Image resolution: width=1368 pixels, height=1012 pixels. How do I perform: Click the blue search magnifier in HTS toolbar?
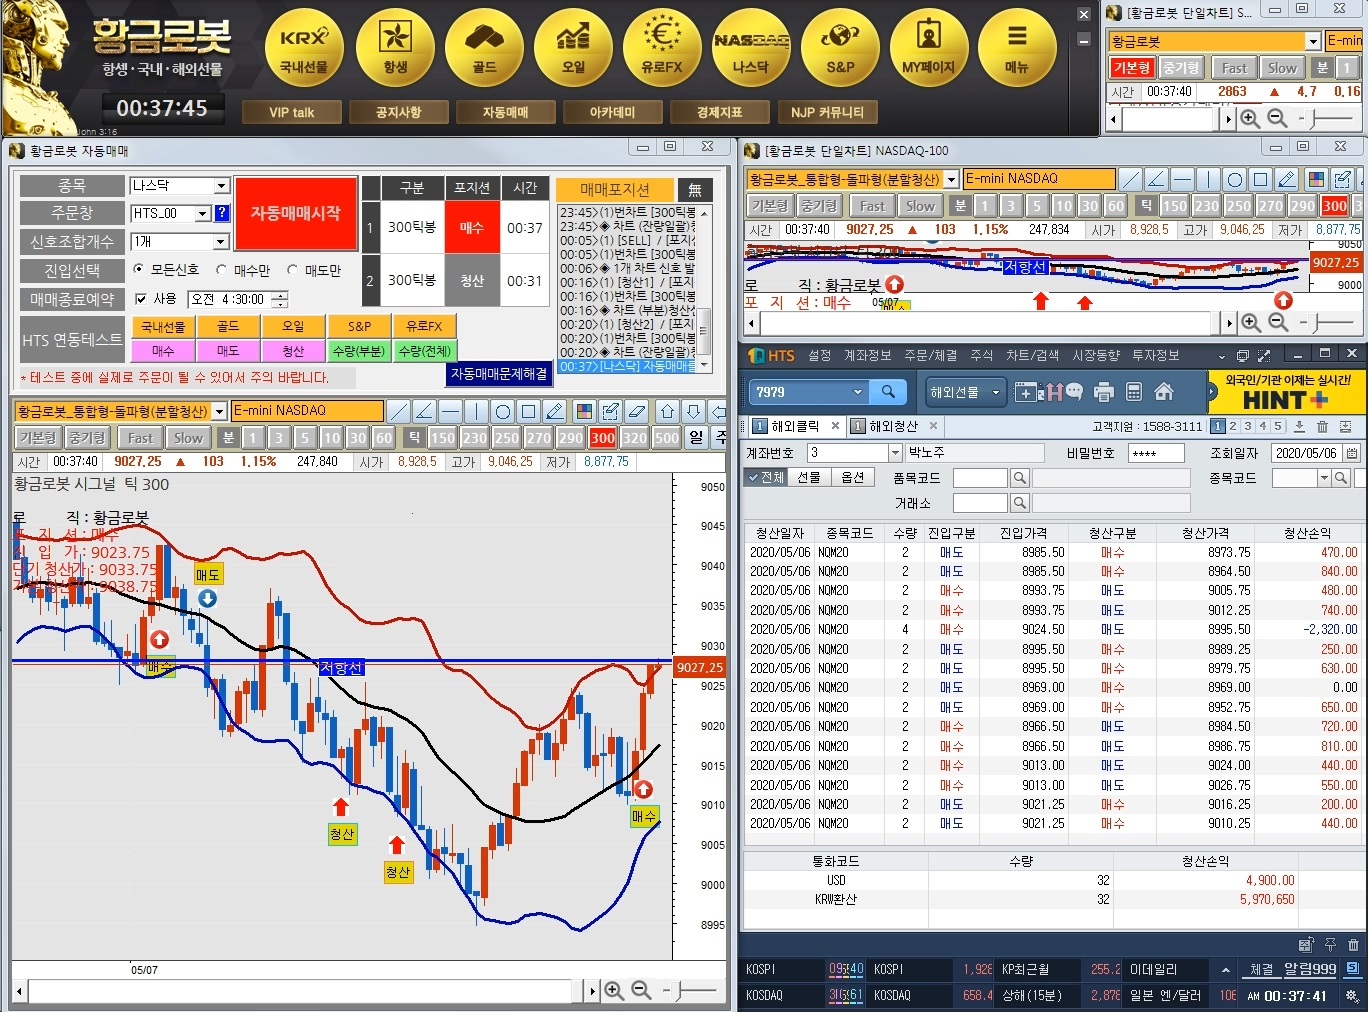pyautogui.click(x=888, y=392)
